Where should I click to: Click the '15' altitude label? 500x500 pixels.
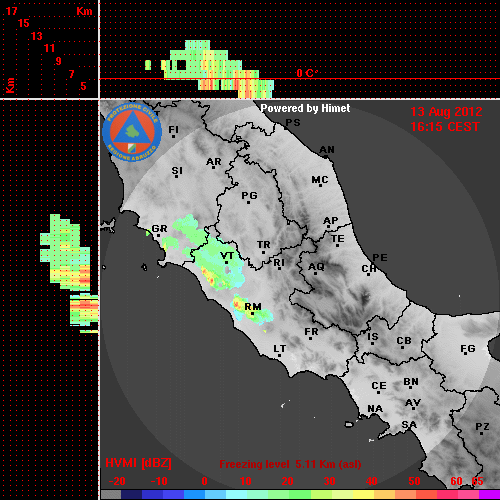tap(24, 23)
